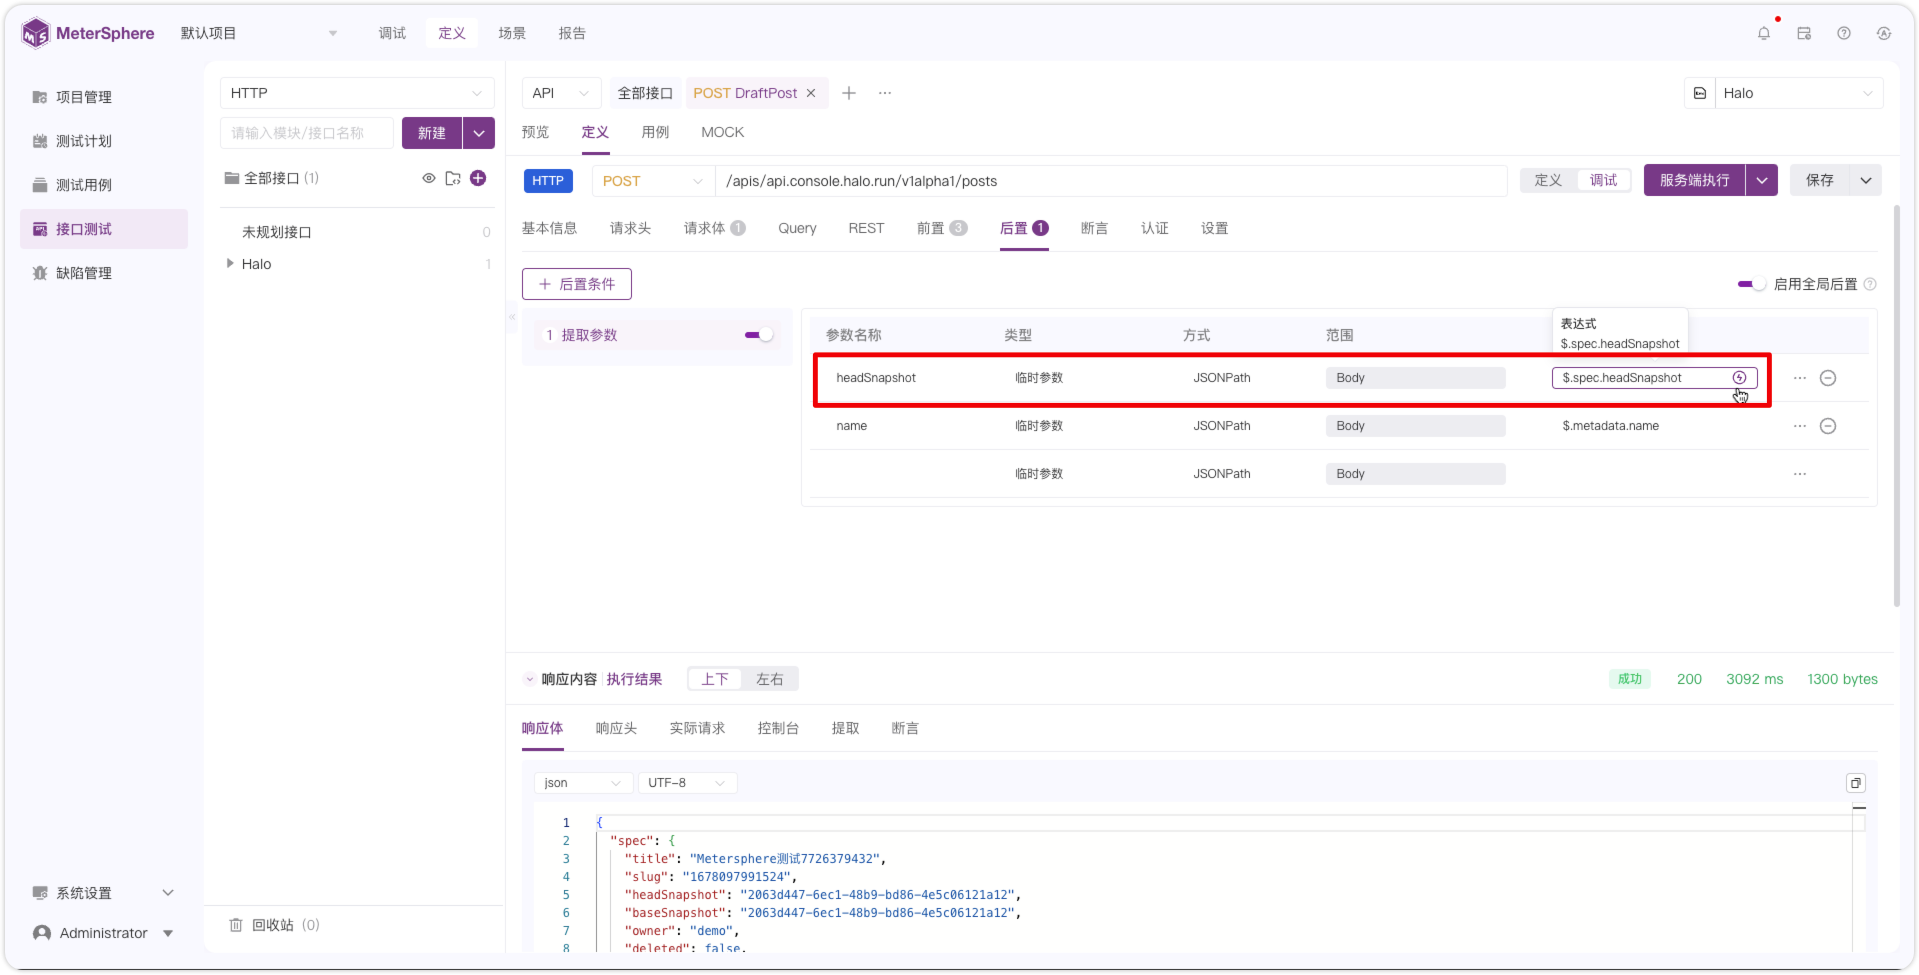Remove the headSnapshot extraction row
This screenshot has height=975, width=1919.
click(x=1828, y=378)
